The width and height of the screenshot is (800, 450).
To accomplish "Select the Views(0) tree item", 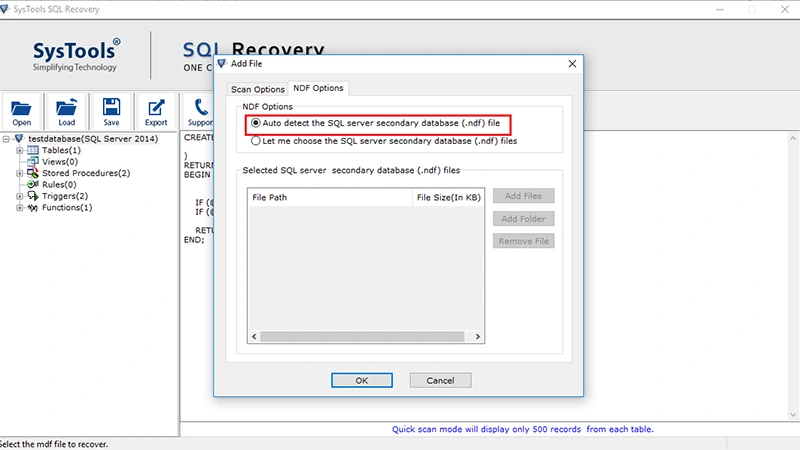I will [60, 162].
